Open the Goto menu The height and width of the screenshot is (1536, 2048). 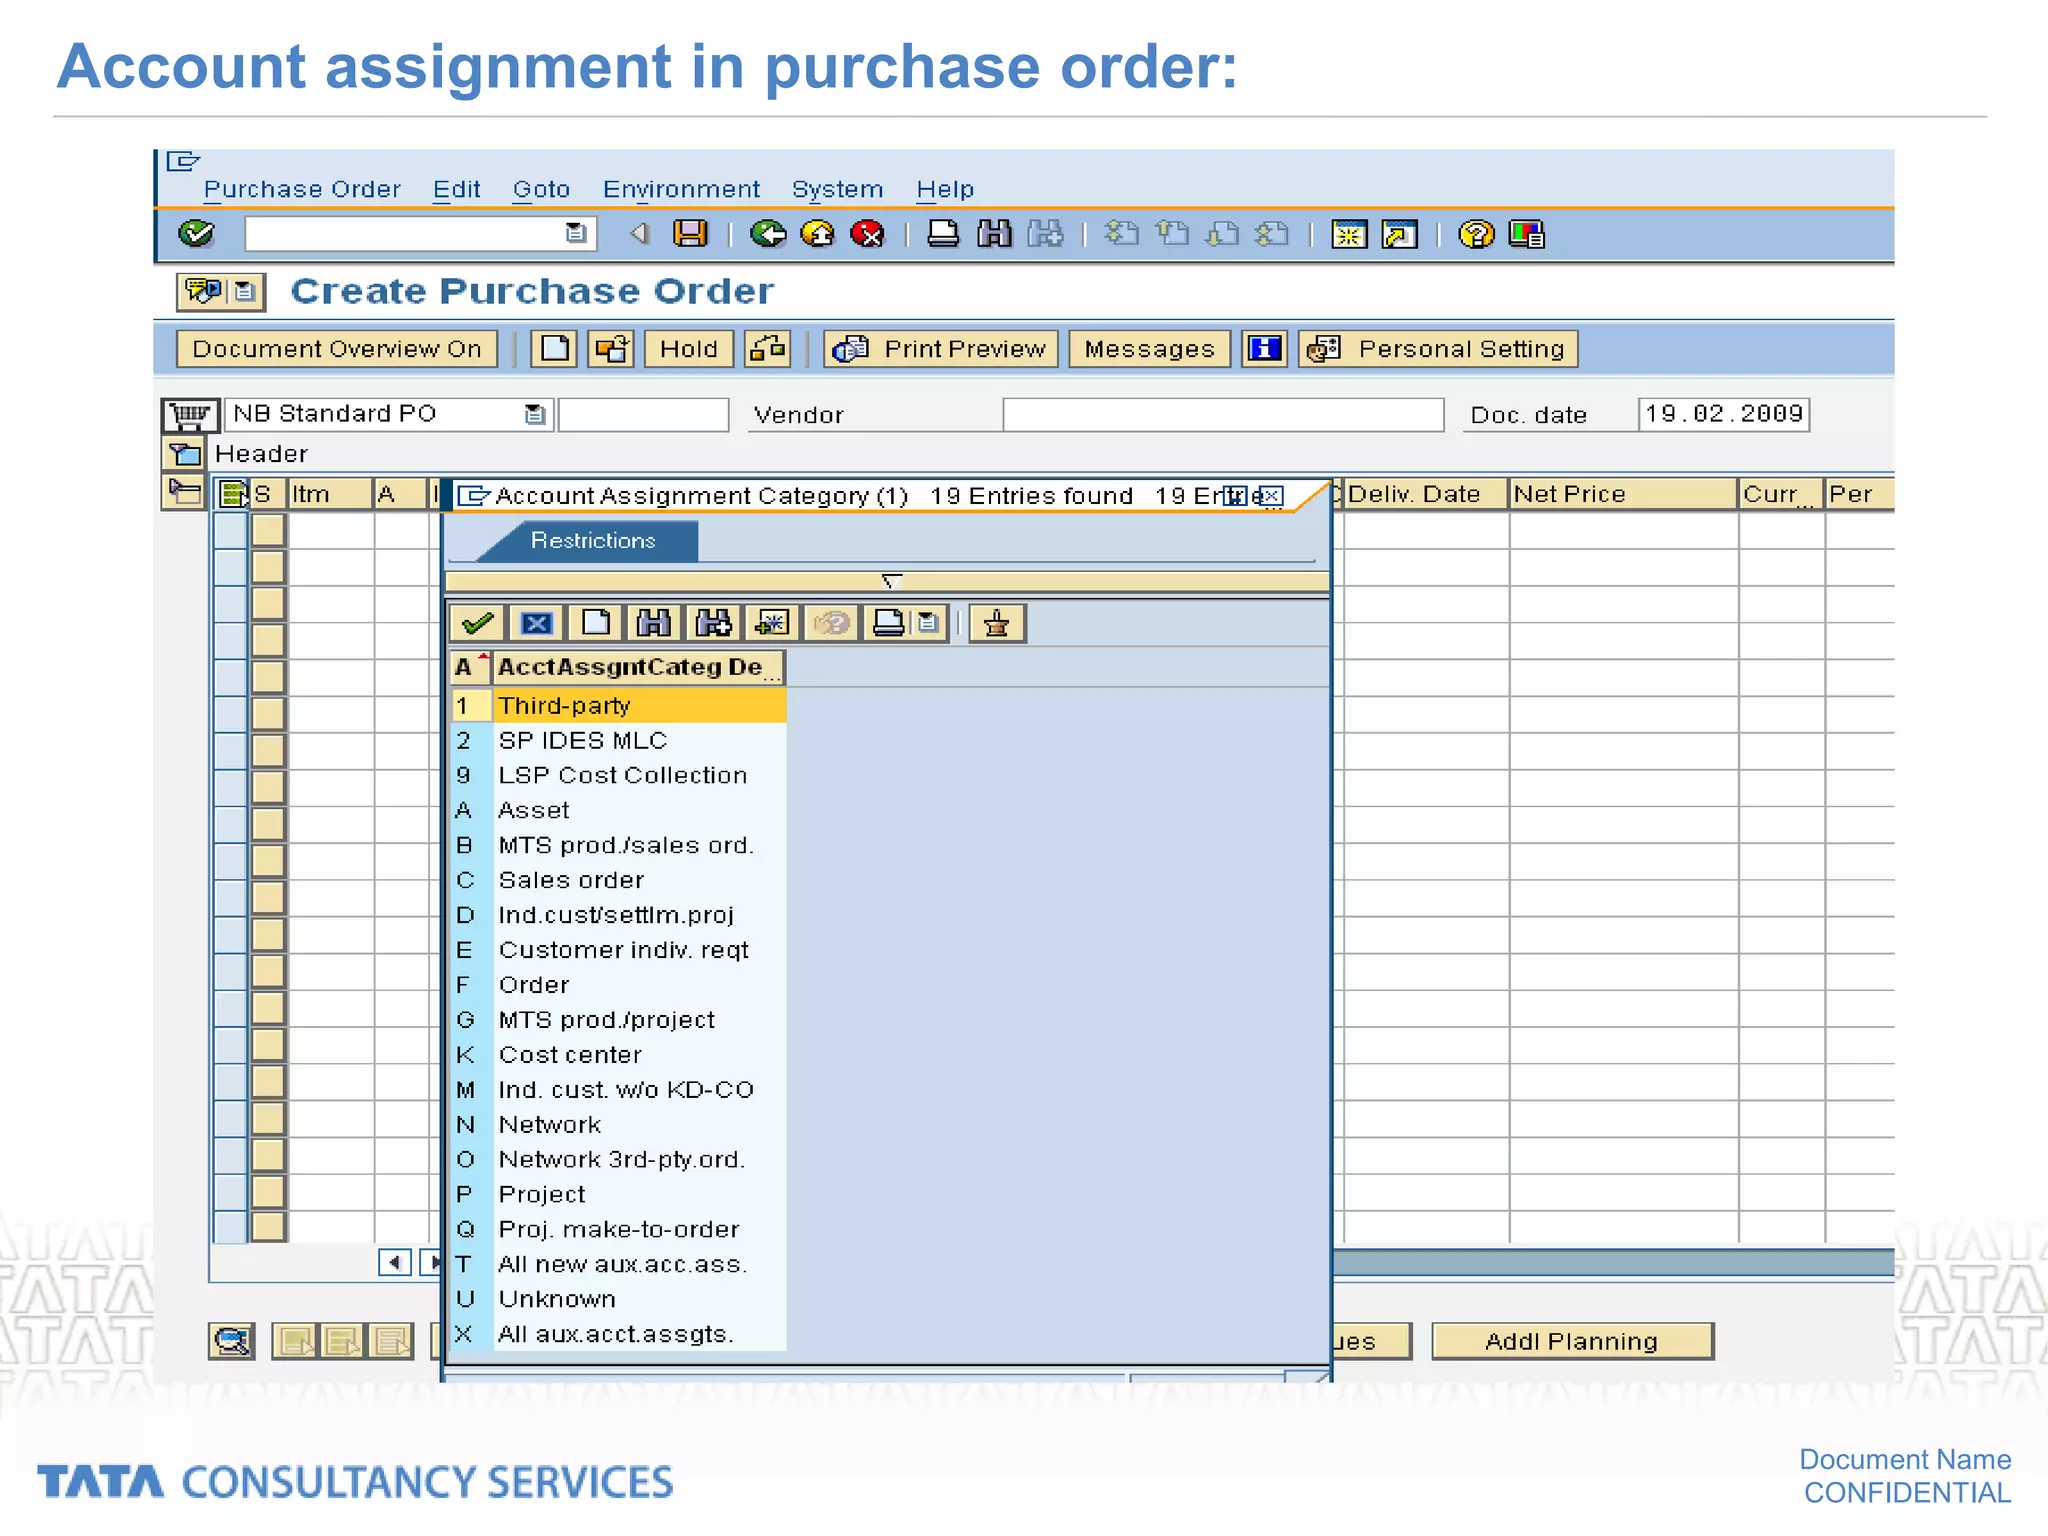click(541, 189)
